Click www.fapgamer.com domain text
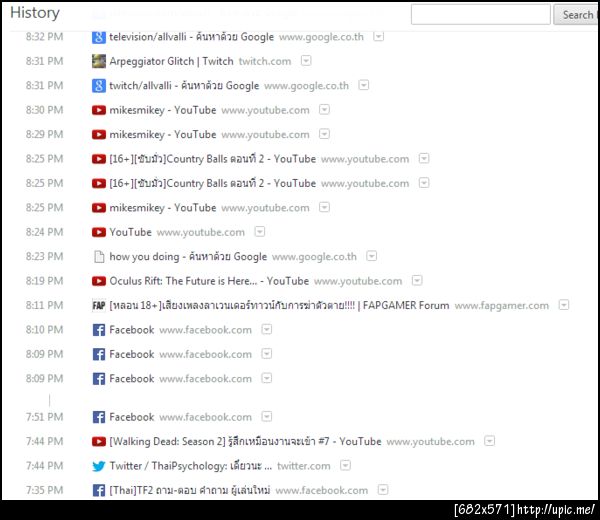 pos(502,306)
